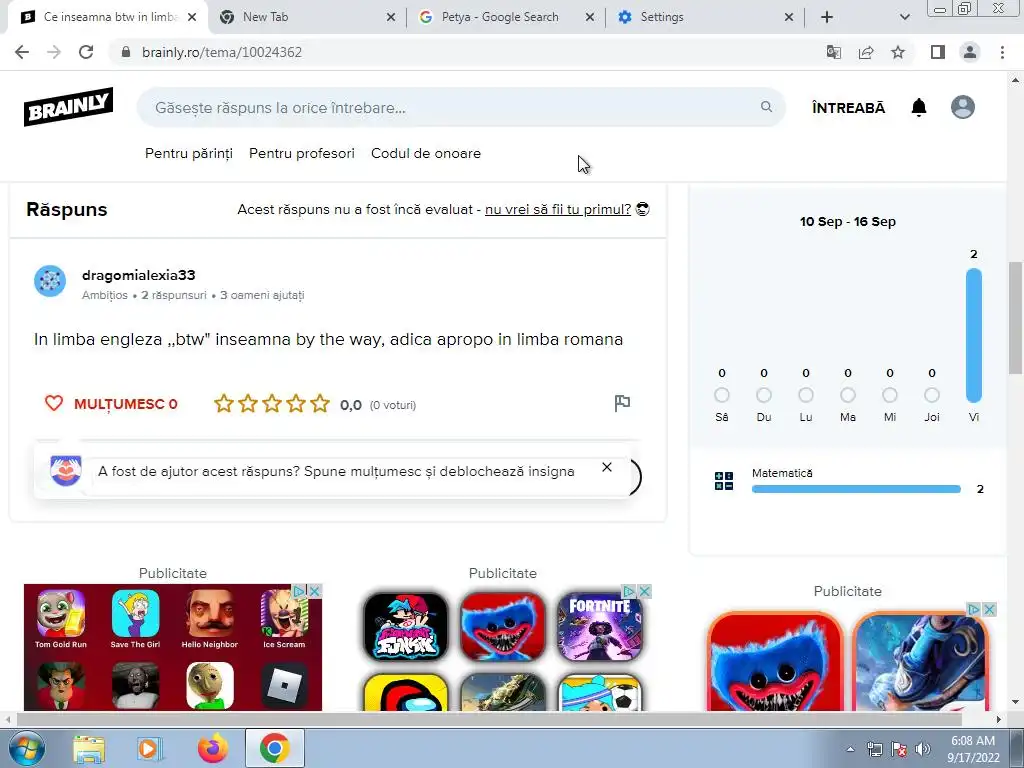The image size is (1024, 768).
Task: Click the search magnifier icon
Action: (x=766, y=106)
